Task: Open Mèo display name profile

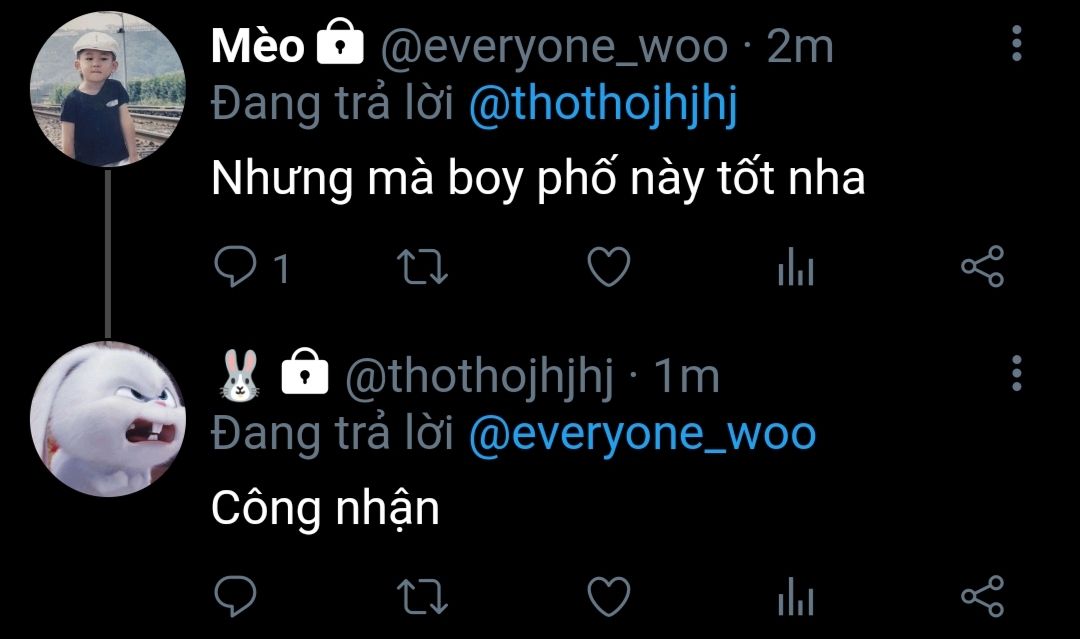Action: [x=258, y=46]
